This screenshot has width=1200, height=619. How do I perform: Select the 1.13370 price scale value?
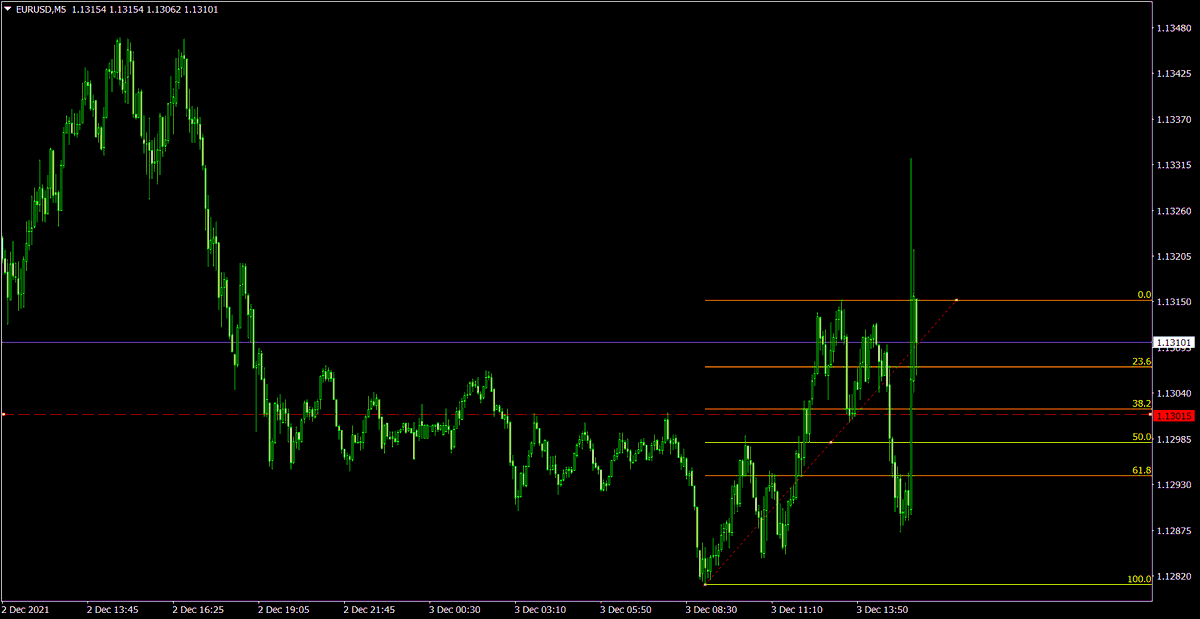tap(1174, 120)
